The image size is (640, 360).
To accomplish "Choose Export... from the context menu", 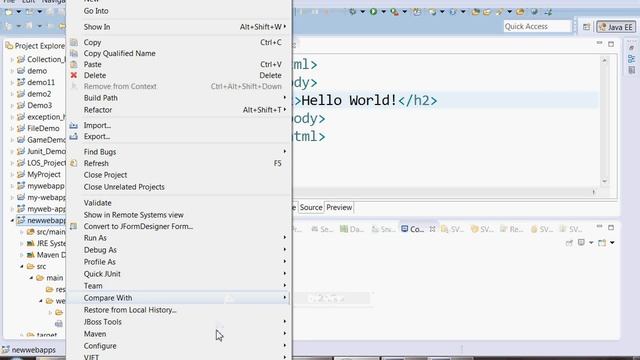I will [179, 136].
